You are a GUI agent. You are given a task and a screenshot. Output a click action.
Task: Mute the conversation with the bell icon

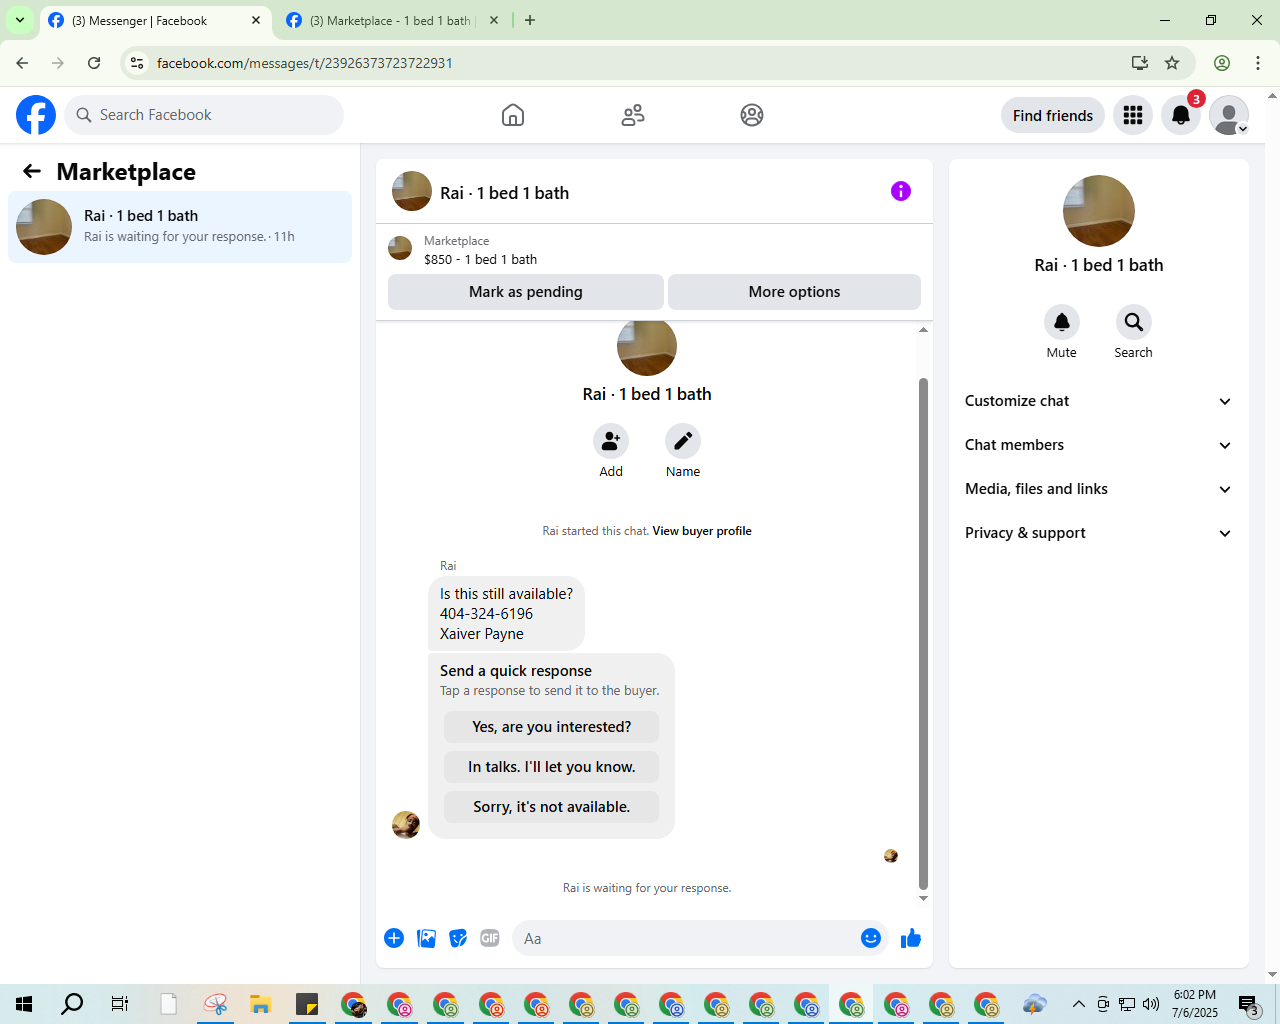click(1062, 322)
